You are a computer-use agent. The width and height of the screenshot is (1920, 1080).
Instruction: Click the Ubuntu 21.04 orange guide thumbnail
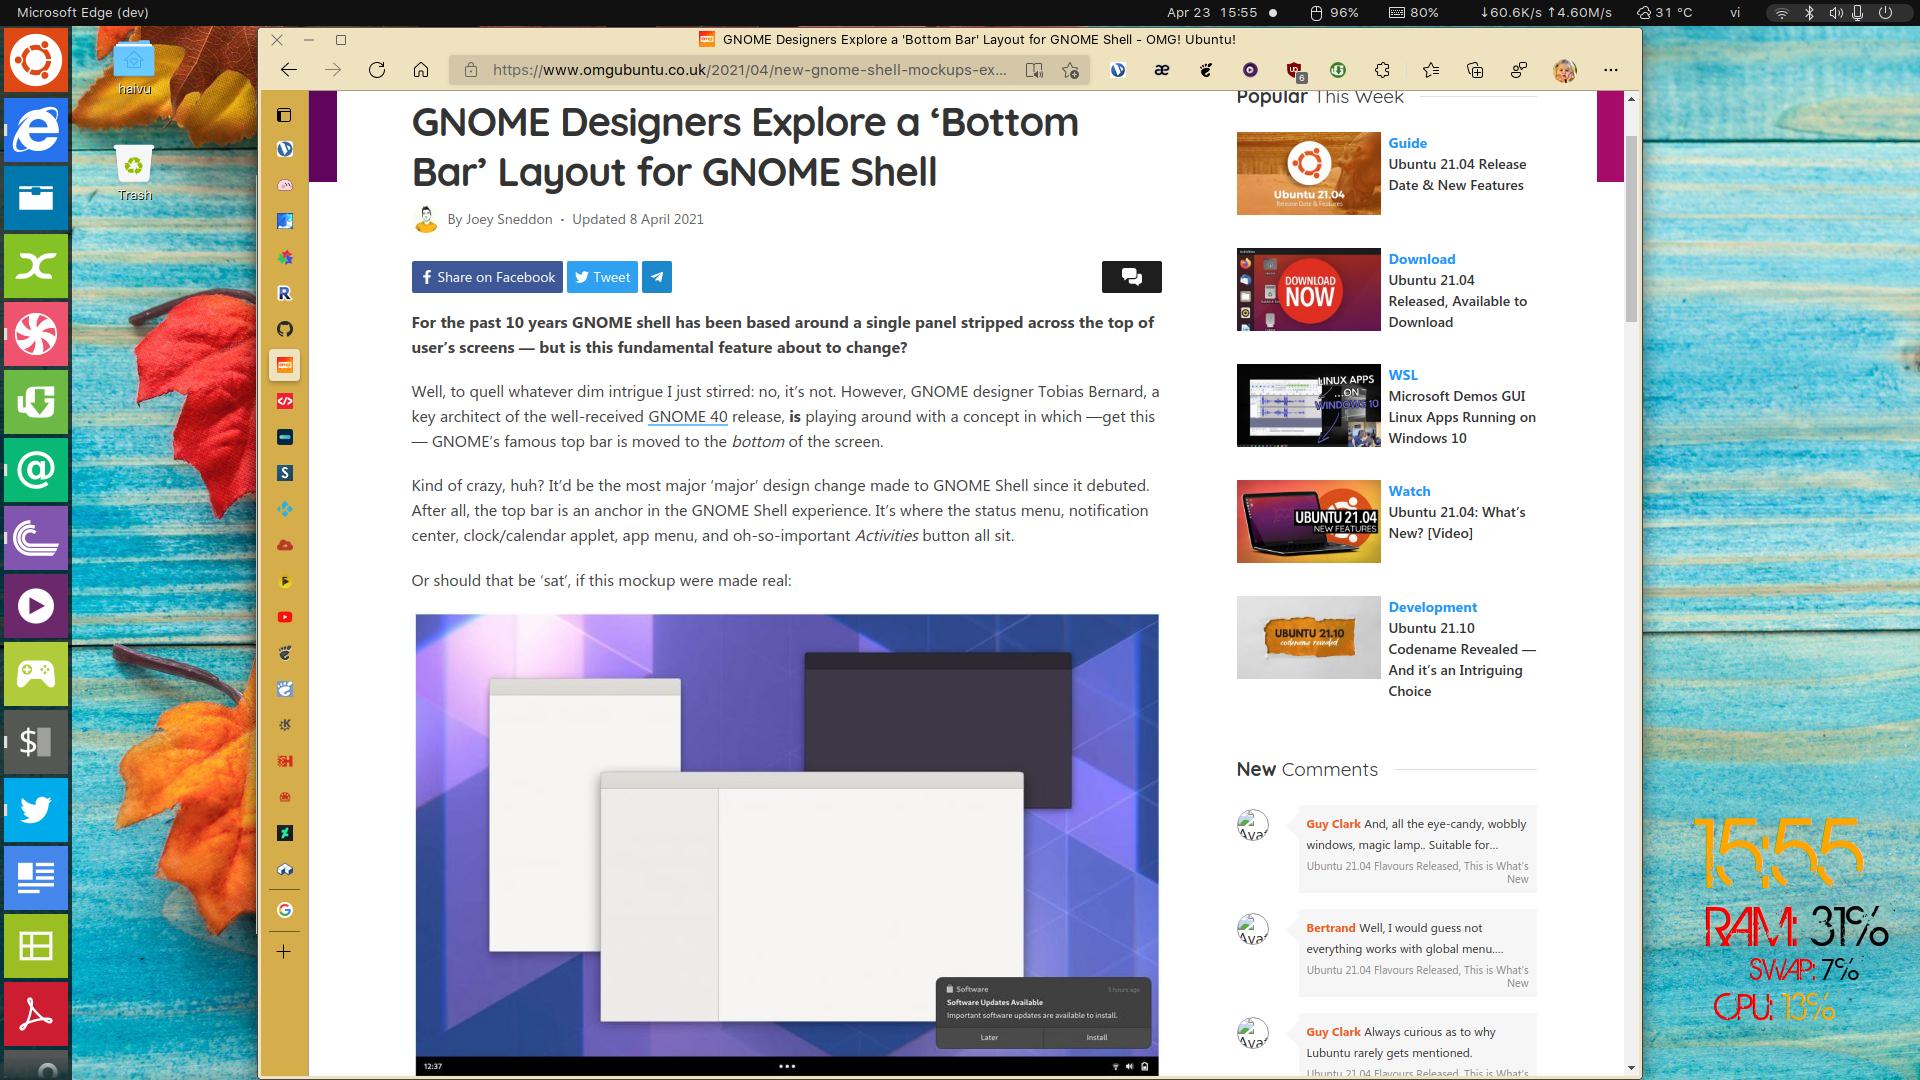(x=1309, y=173)
